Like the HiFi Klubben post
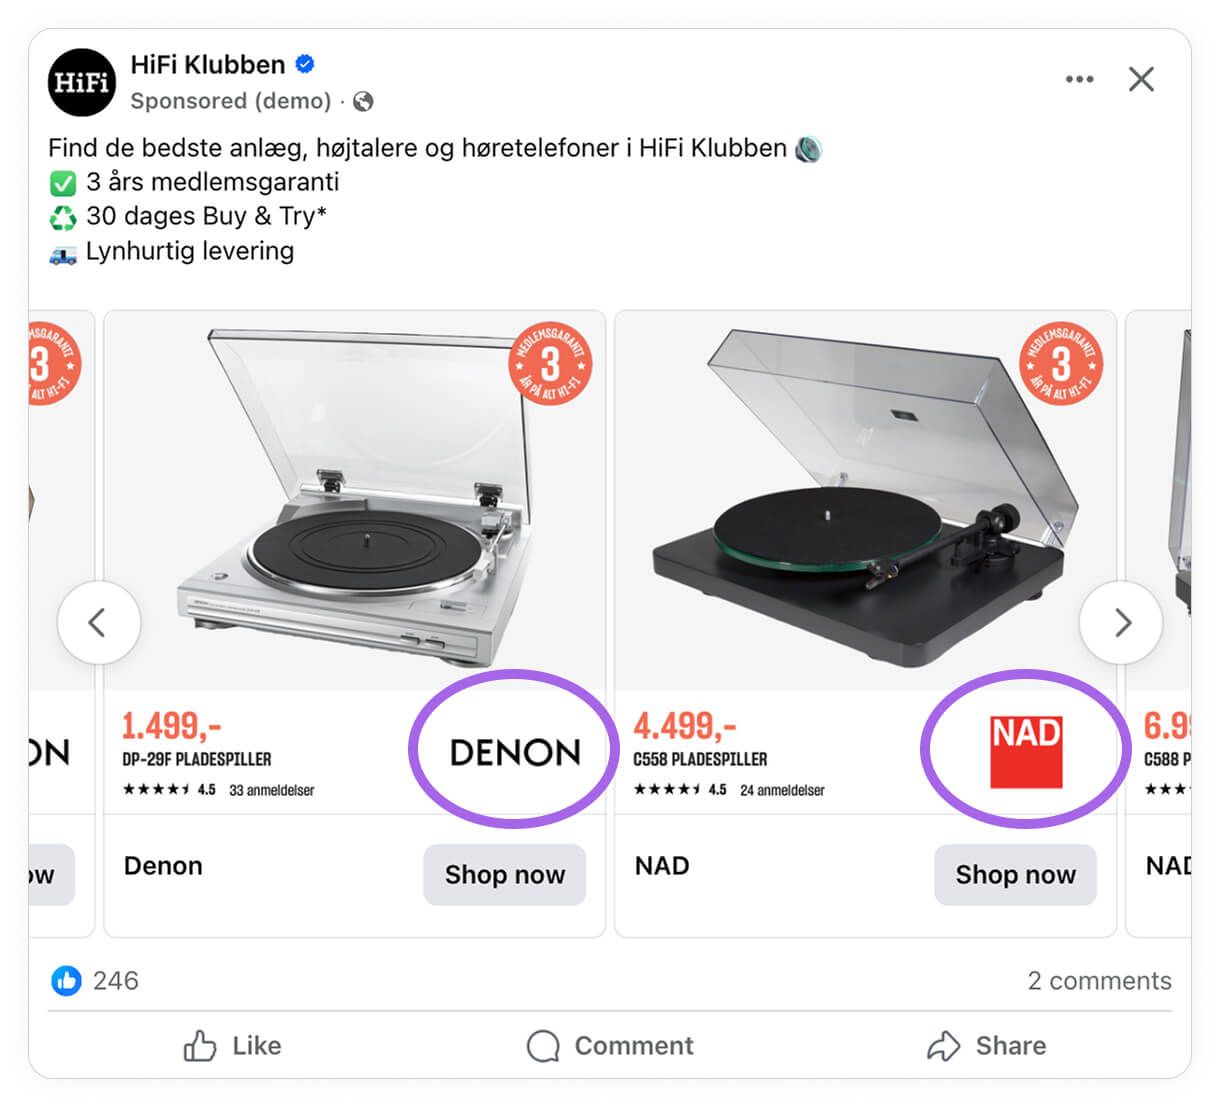 pyautogui.click(x=232, y=1046)
